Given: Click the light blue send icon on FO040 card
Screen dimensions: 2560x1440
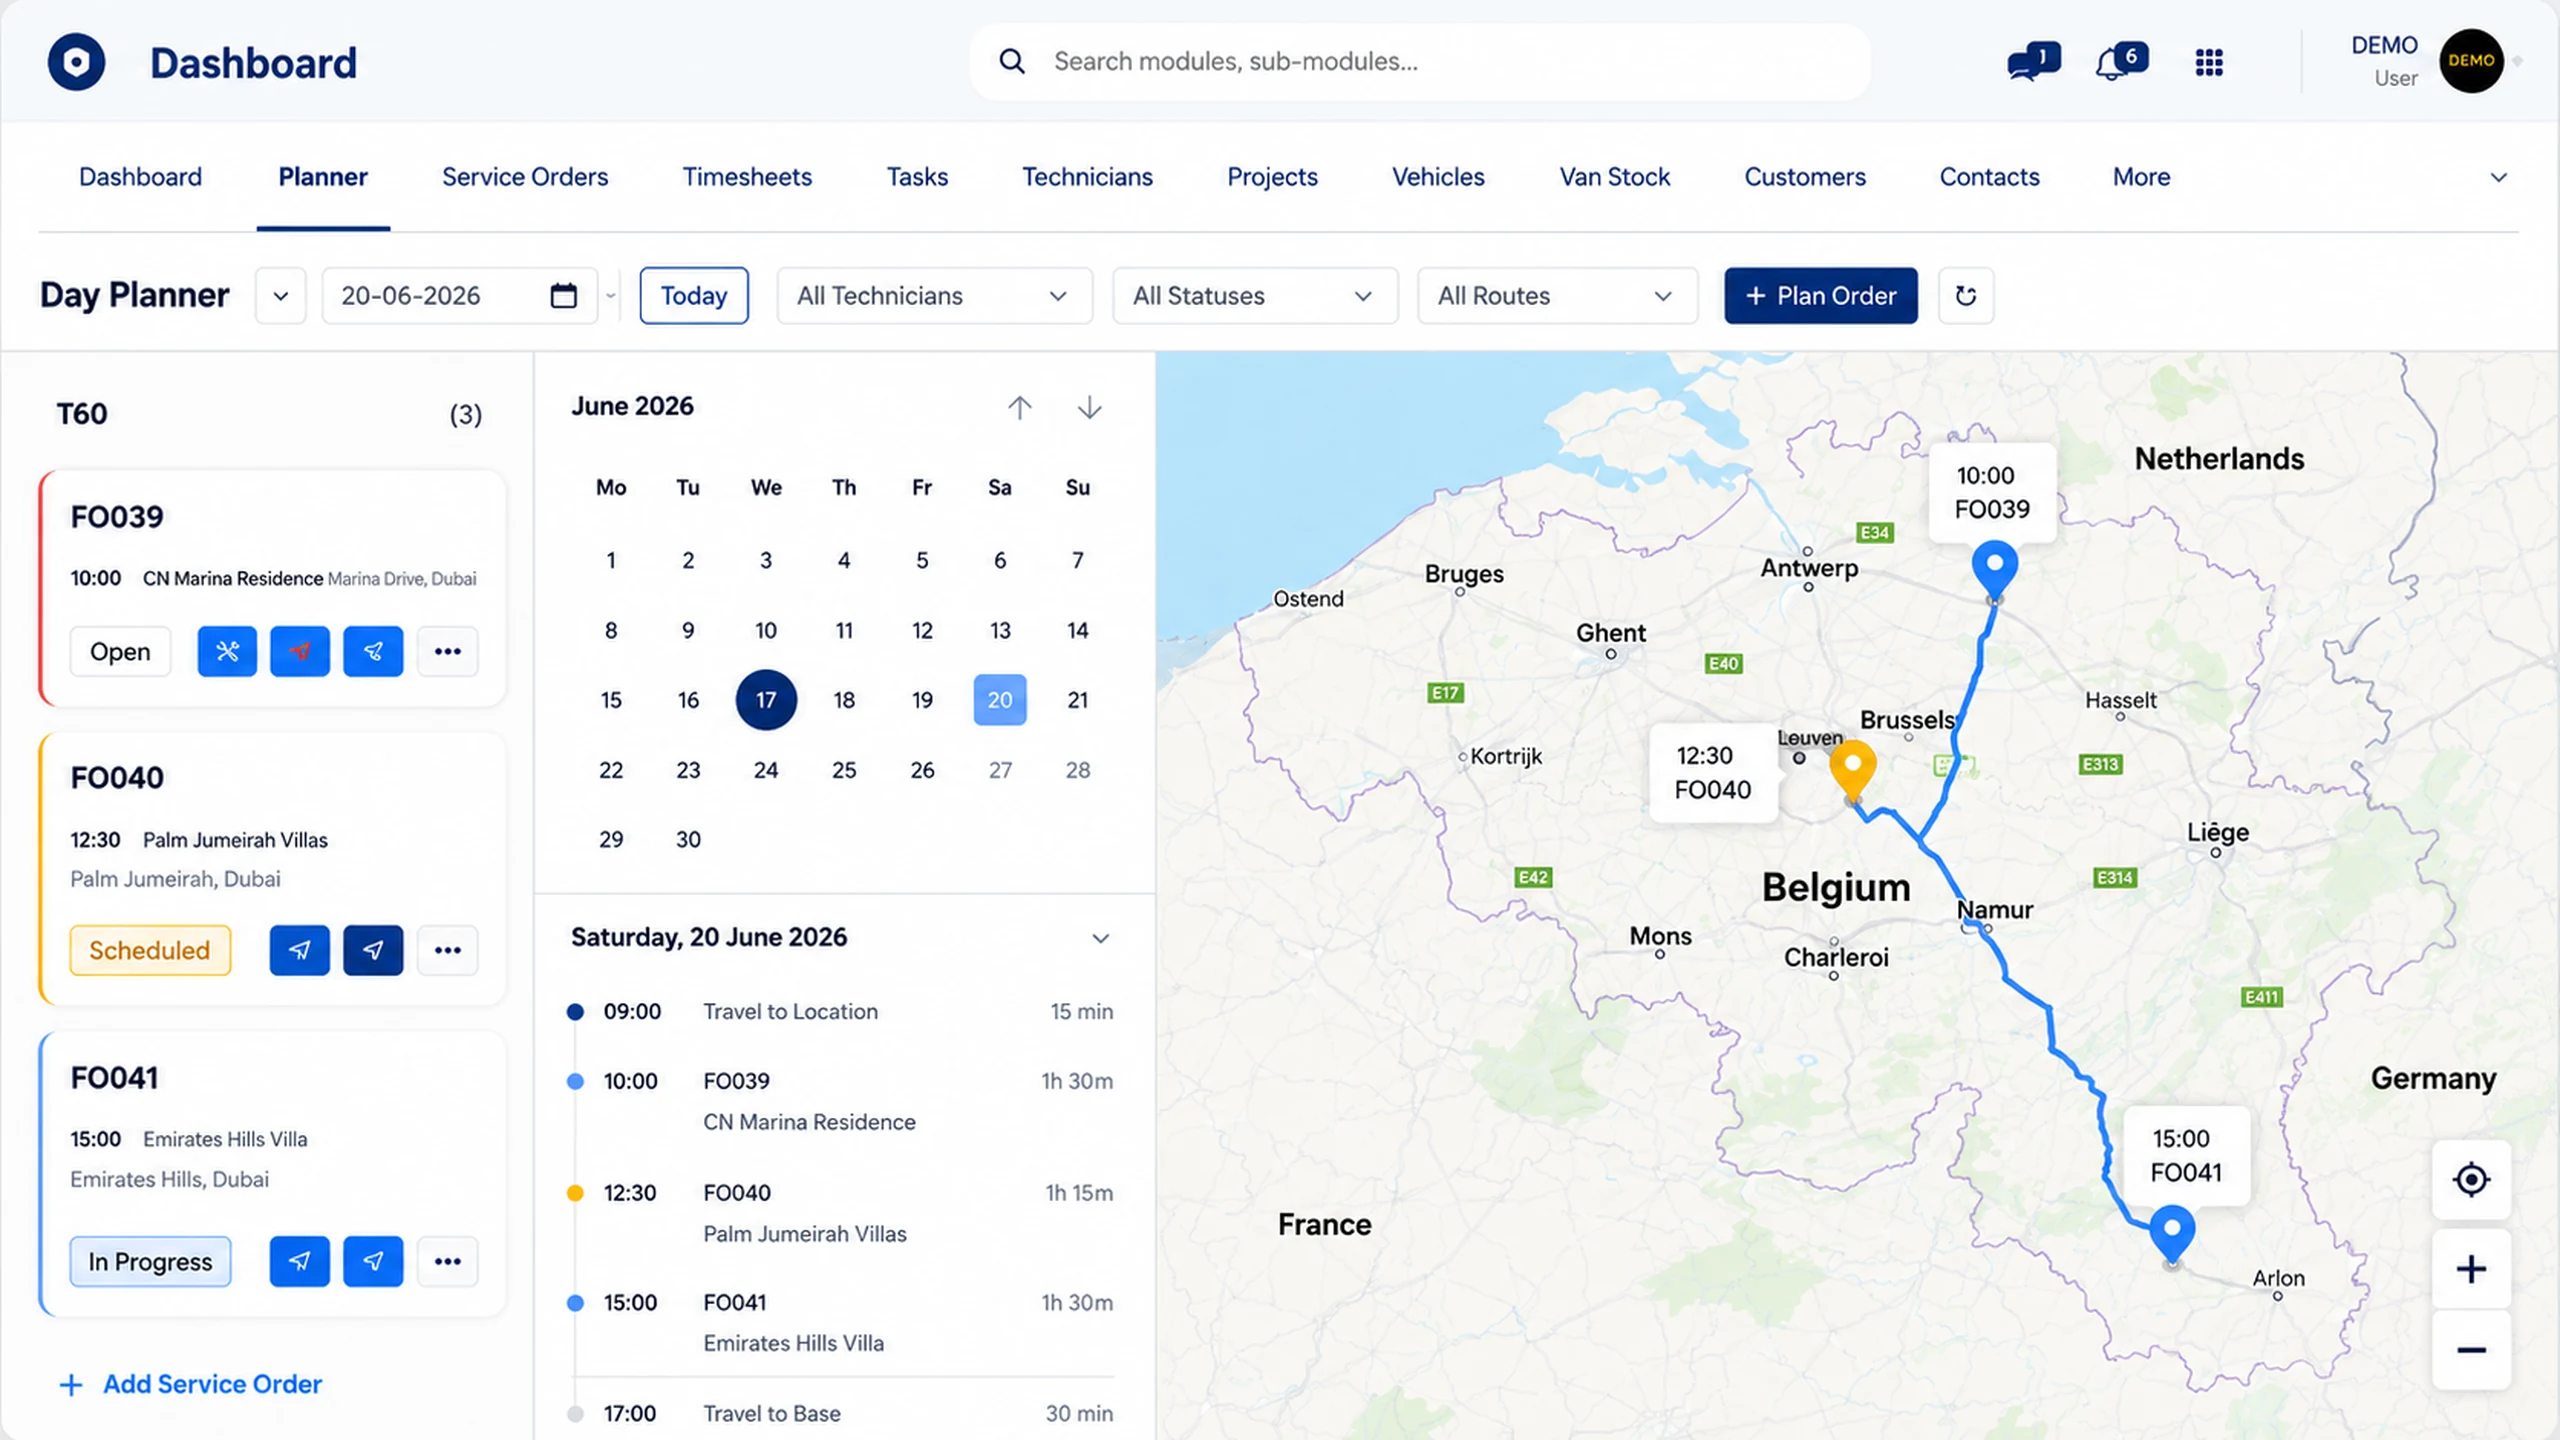Looking at the screenshot, I should click(x=300, y=950).
